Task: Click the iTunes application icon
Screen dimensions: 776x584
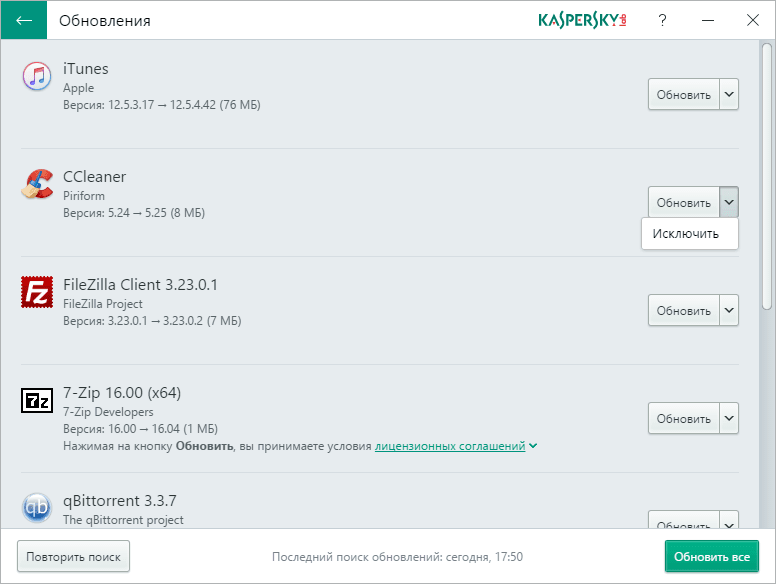Action: [37, 76]
